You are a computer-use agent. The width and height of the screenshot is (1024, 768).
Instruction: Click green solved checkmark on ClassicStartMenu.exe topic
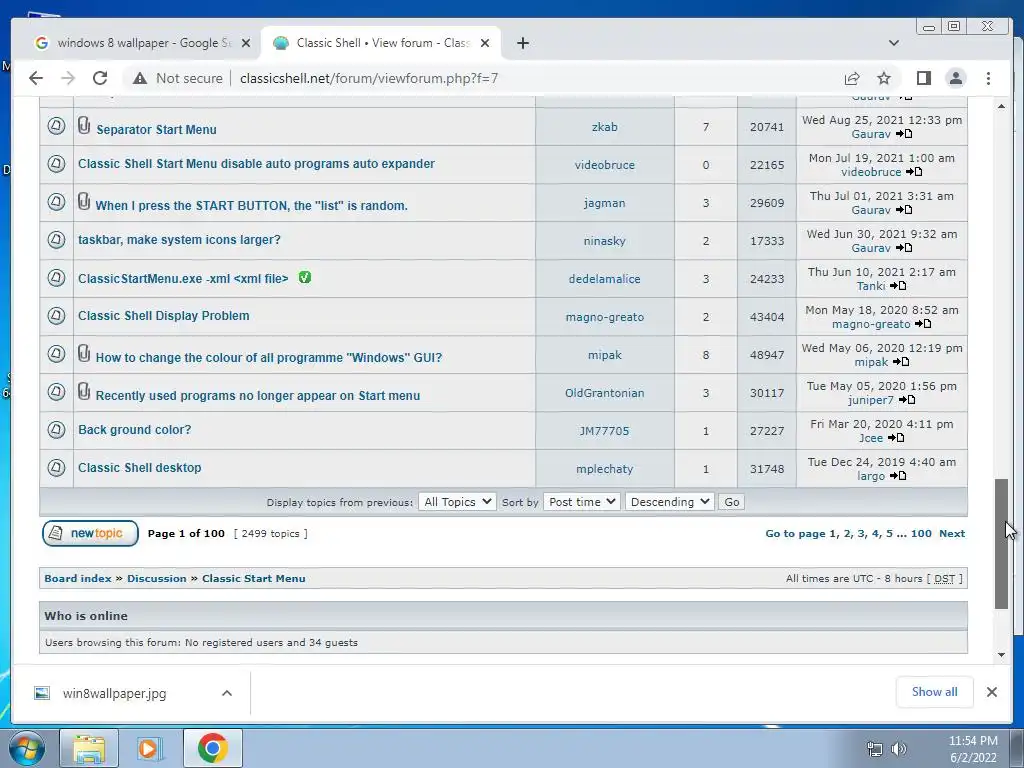(x=305, y=278)
